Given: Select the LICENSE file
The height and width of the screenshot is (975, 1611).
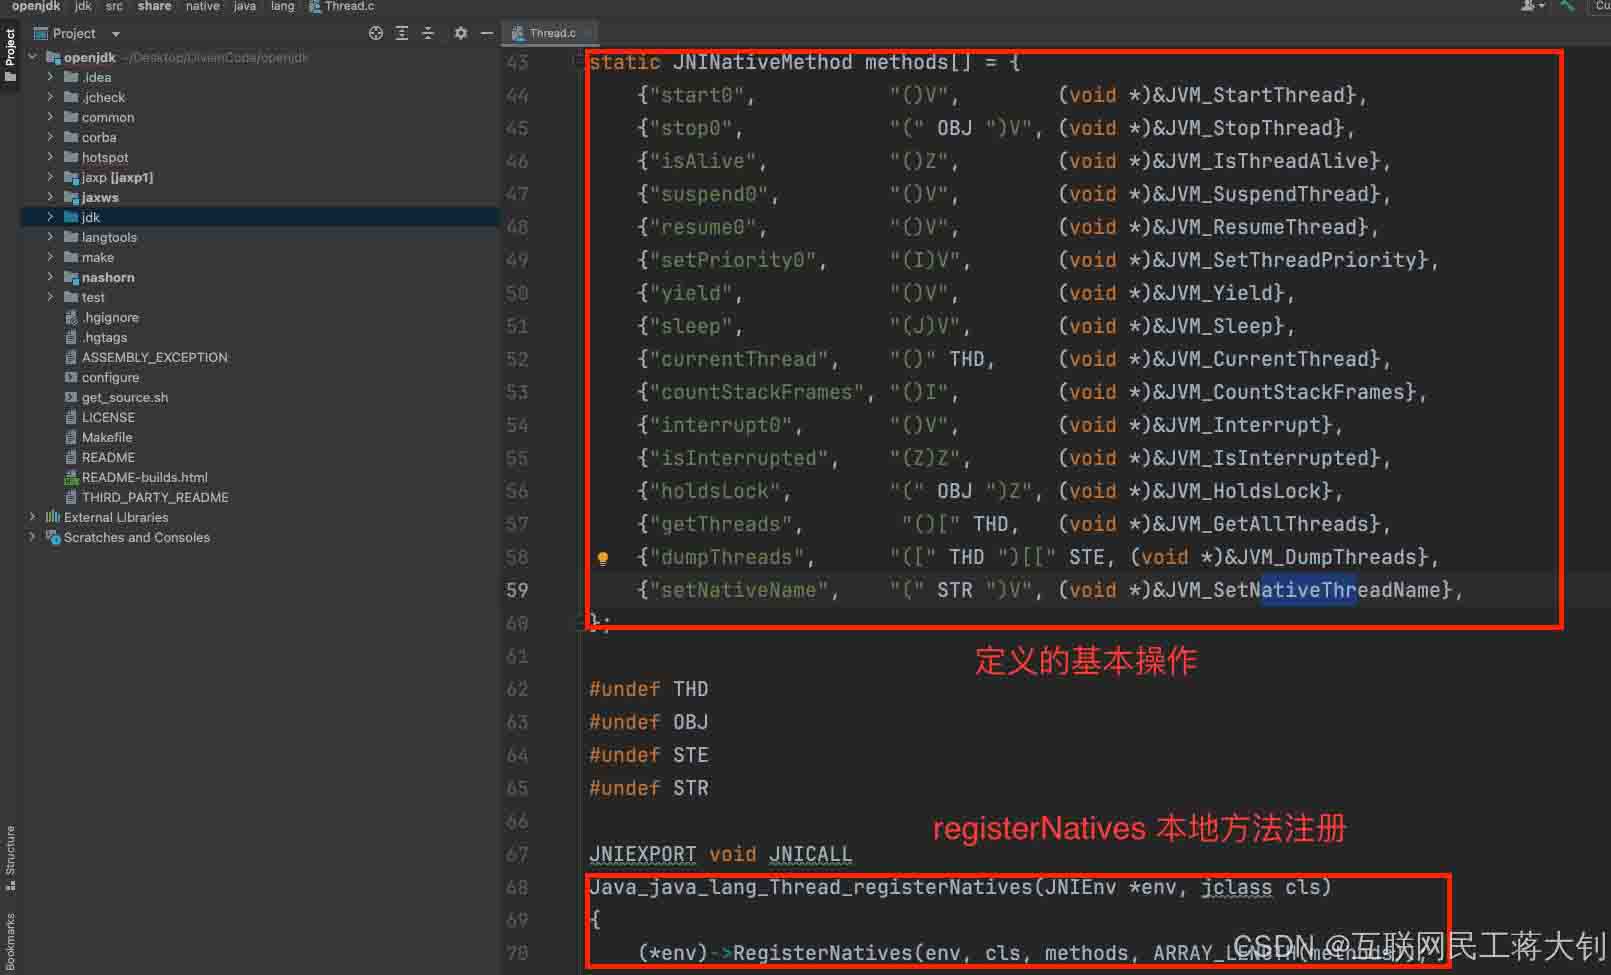Looking at the screenshot, I should pos(108,417).
